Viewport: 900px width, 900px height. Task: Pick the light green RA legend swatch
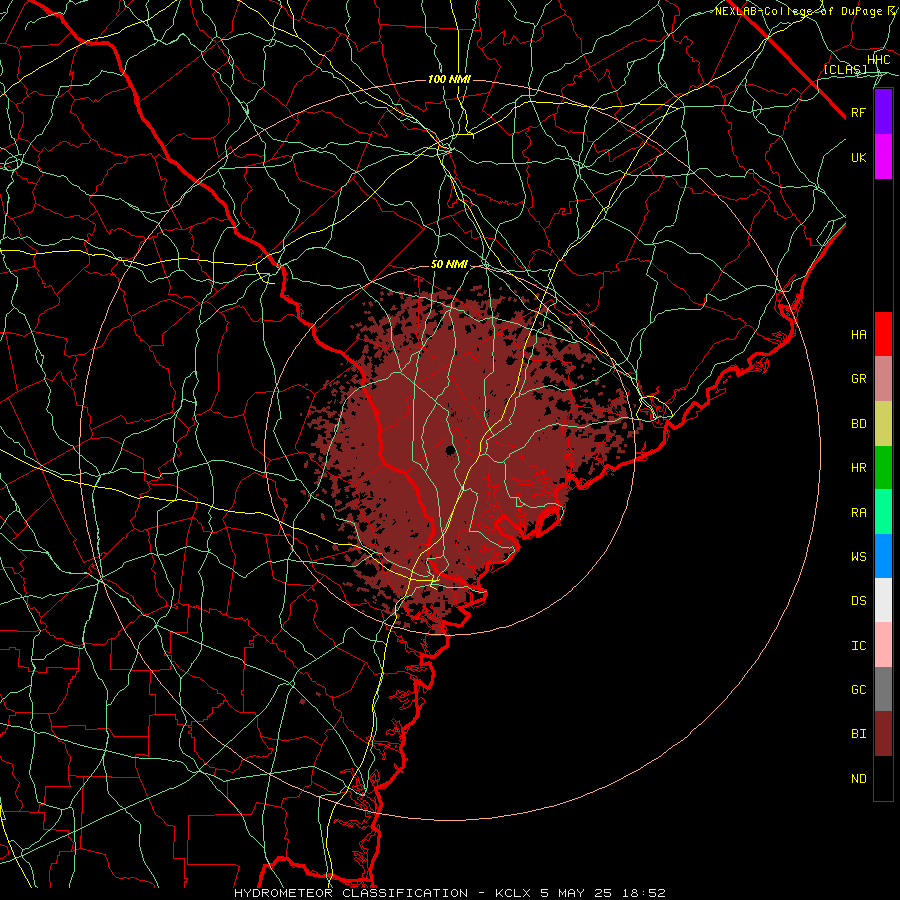point(883,512)
